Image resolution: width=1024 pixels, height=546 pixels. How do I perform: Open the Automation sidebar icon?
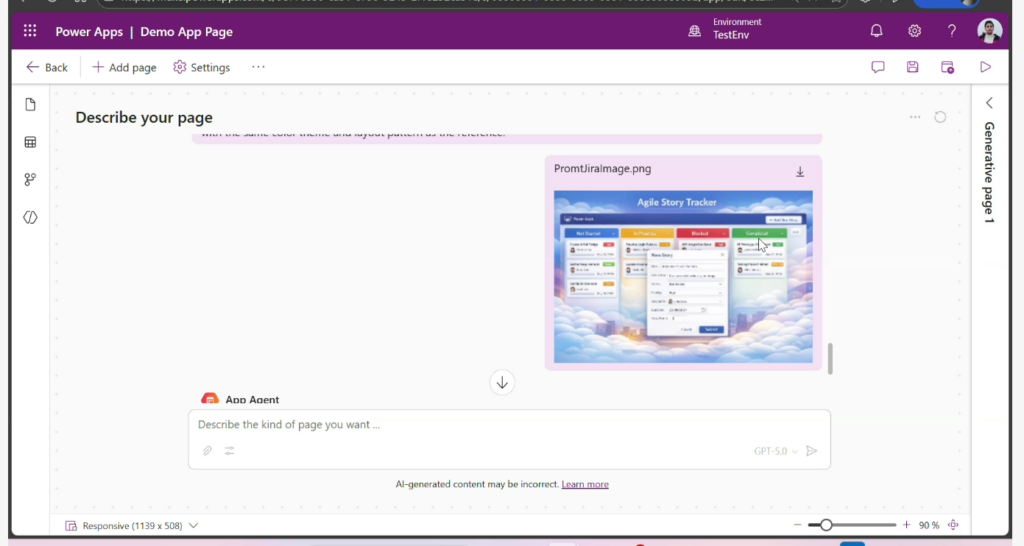[30, 180]
